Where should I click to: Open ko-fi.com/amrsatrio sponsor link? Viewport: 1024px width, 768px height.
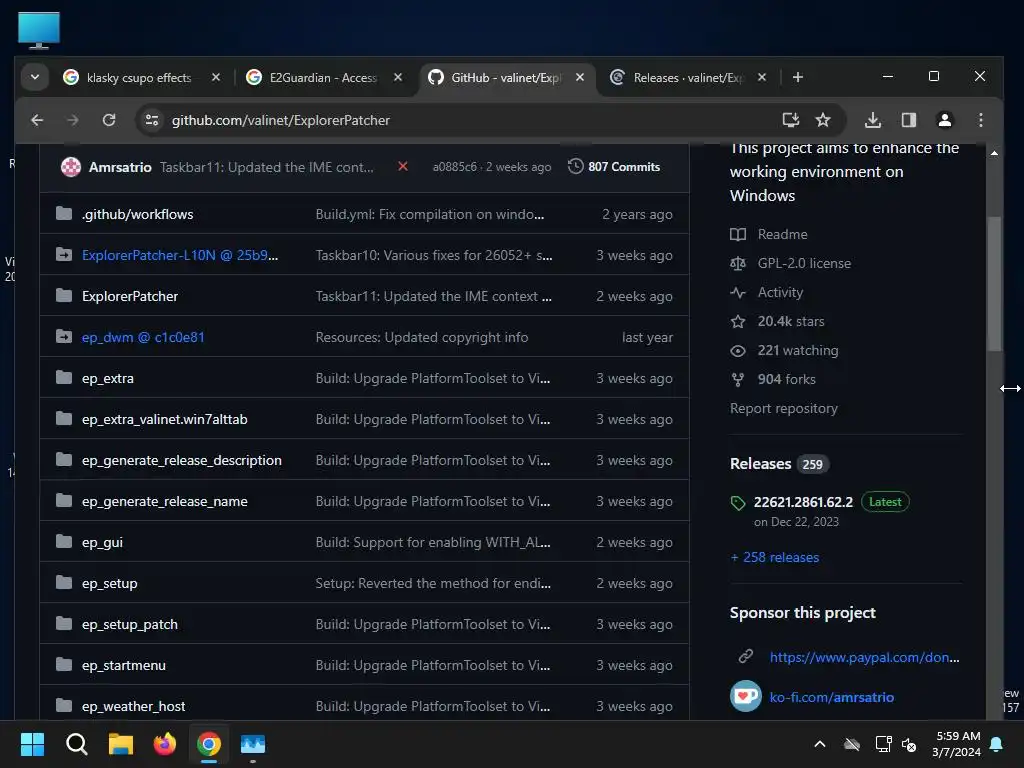tap(831, 697)
